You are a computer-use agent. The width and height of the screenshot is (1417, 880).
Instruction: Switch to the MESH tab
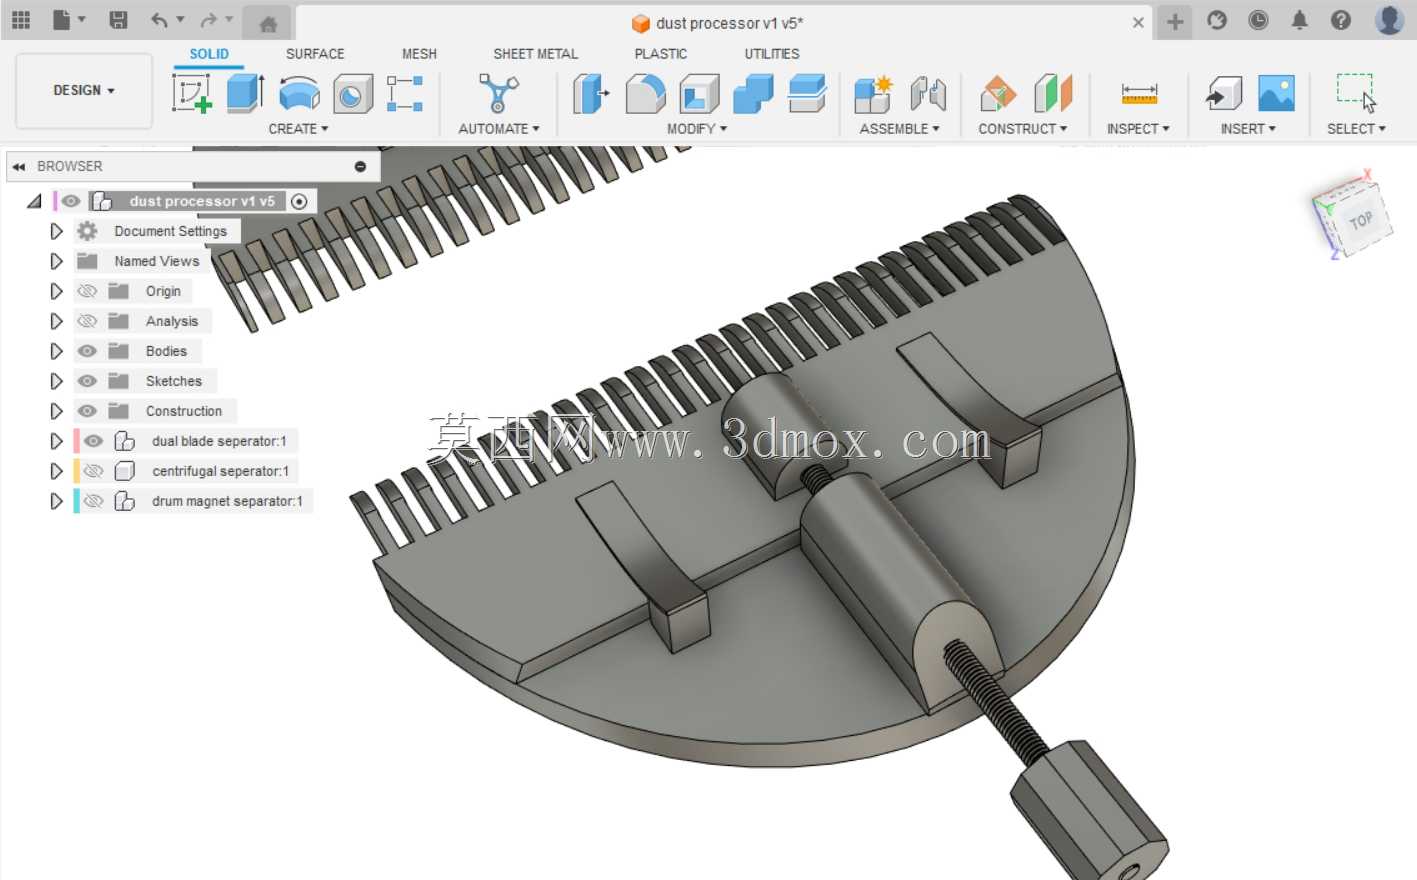(419, 54)
